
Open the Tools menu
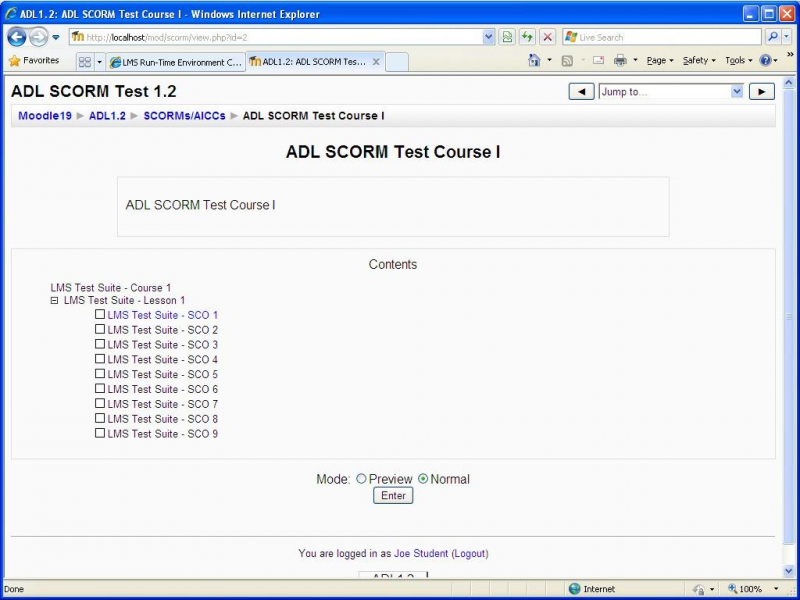tap(738, 61)
